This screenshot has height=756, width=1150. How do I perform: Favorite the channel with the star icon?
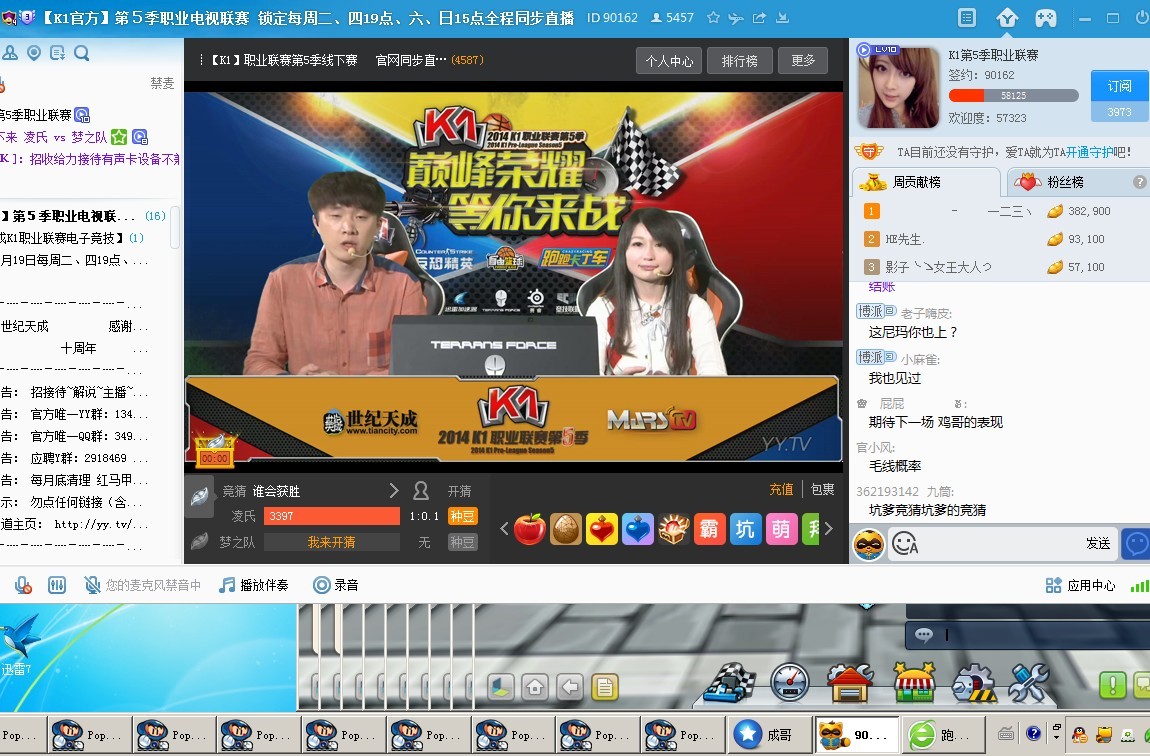pos(713,18)
